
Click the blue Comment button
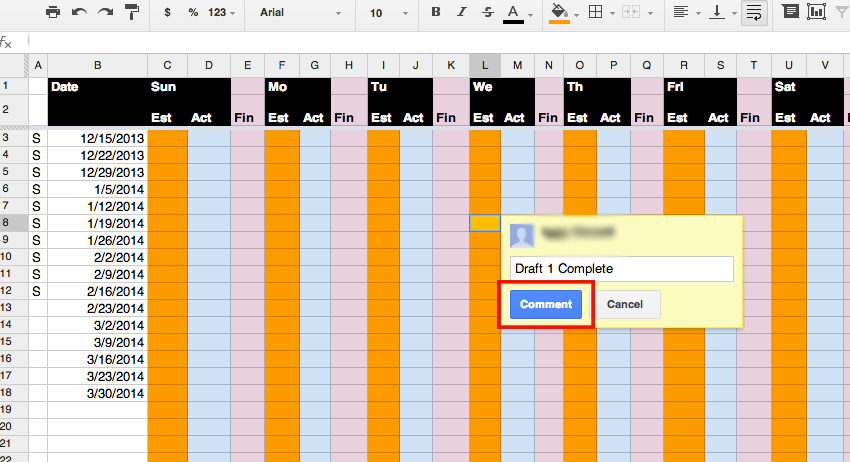[546, 304]
